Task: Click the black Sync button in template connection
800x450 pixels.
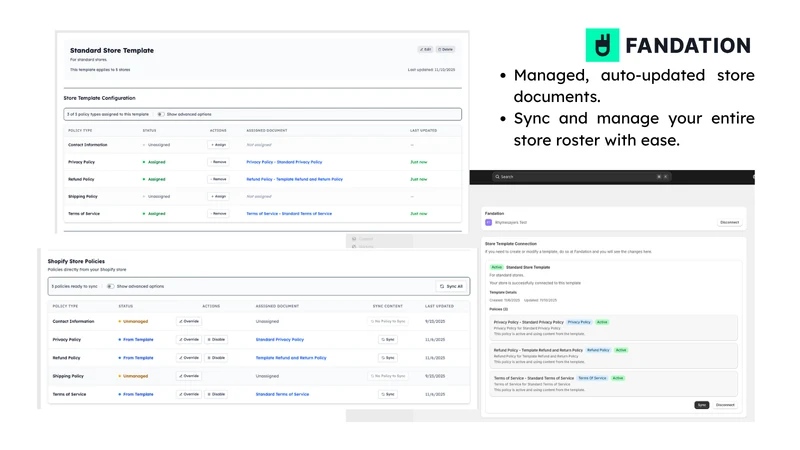Action: click(x=702, y=405)
